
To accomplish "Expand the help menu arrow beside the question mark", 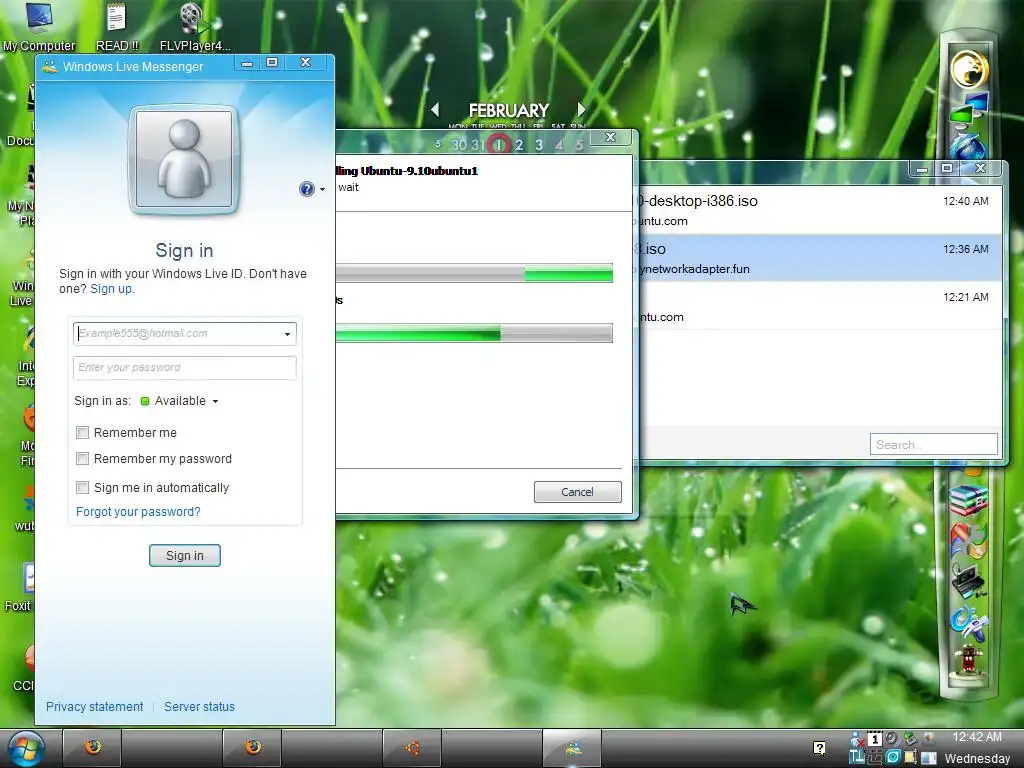I will pos(322,189).
